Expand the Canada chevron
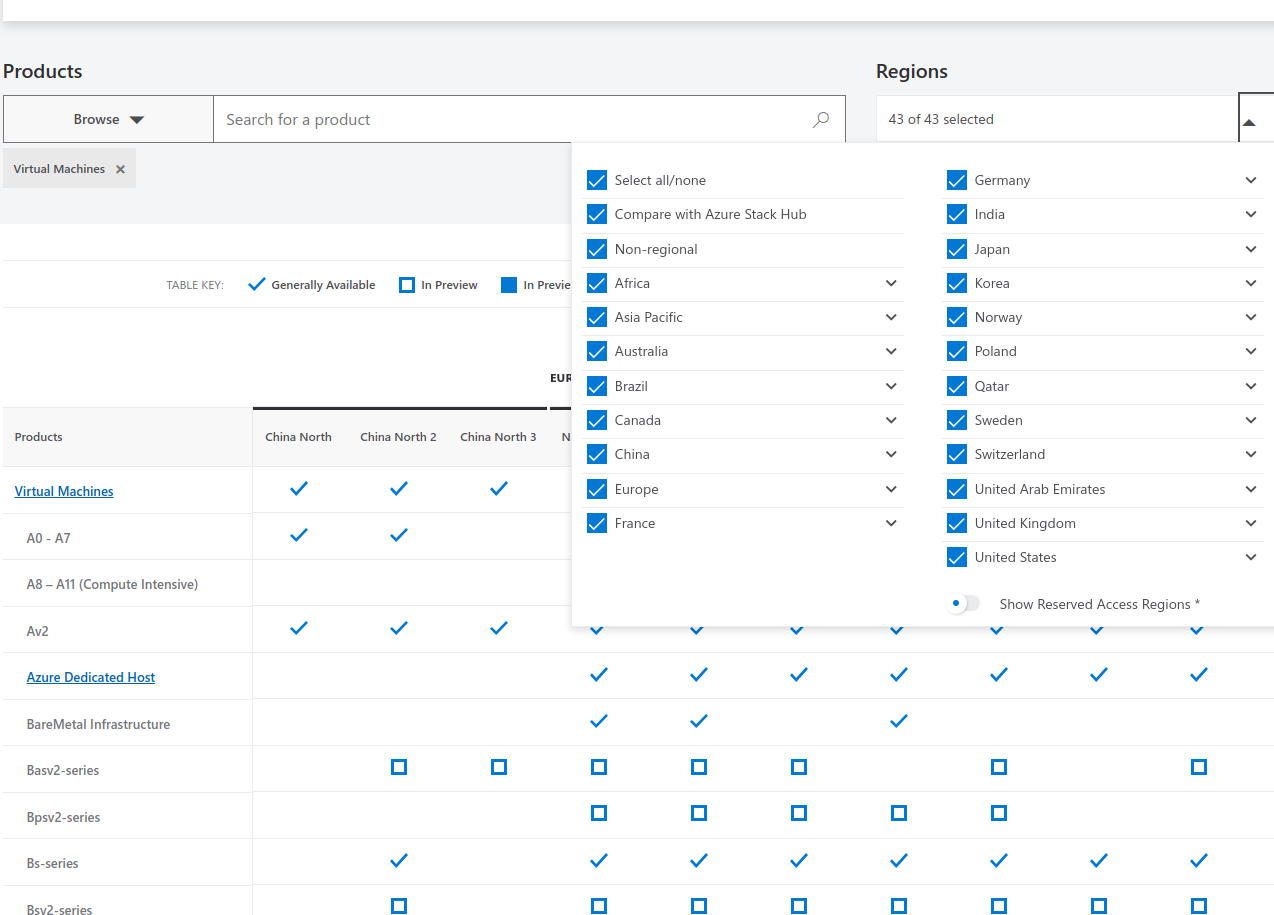This screenshot has height=915, width=1274. [x=891, y=420]
